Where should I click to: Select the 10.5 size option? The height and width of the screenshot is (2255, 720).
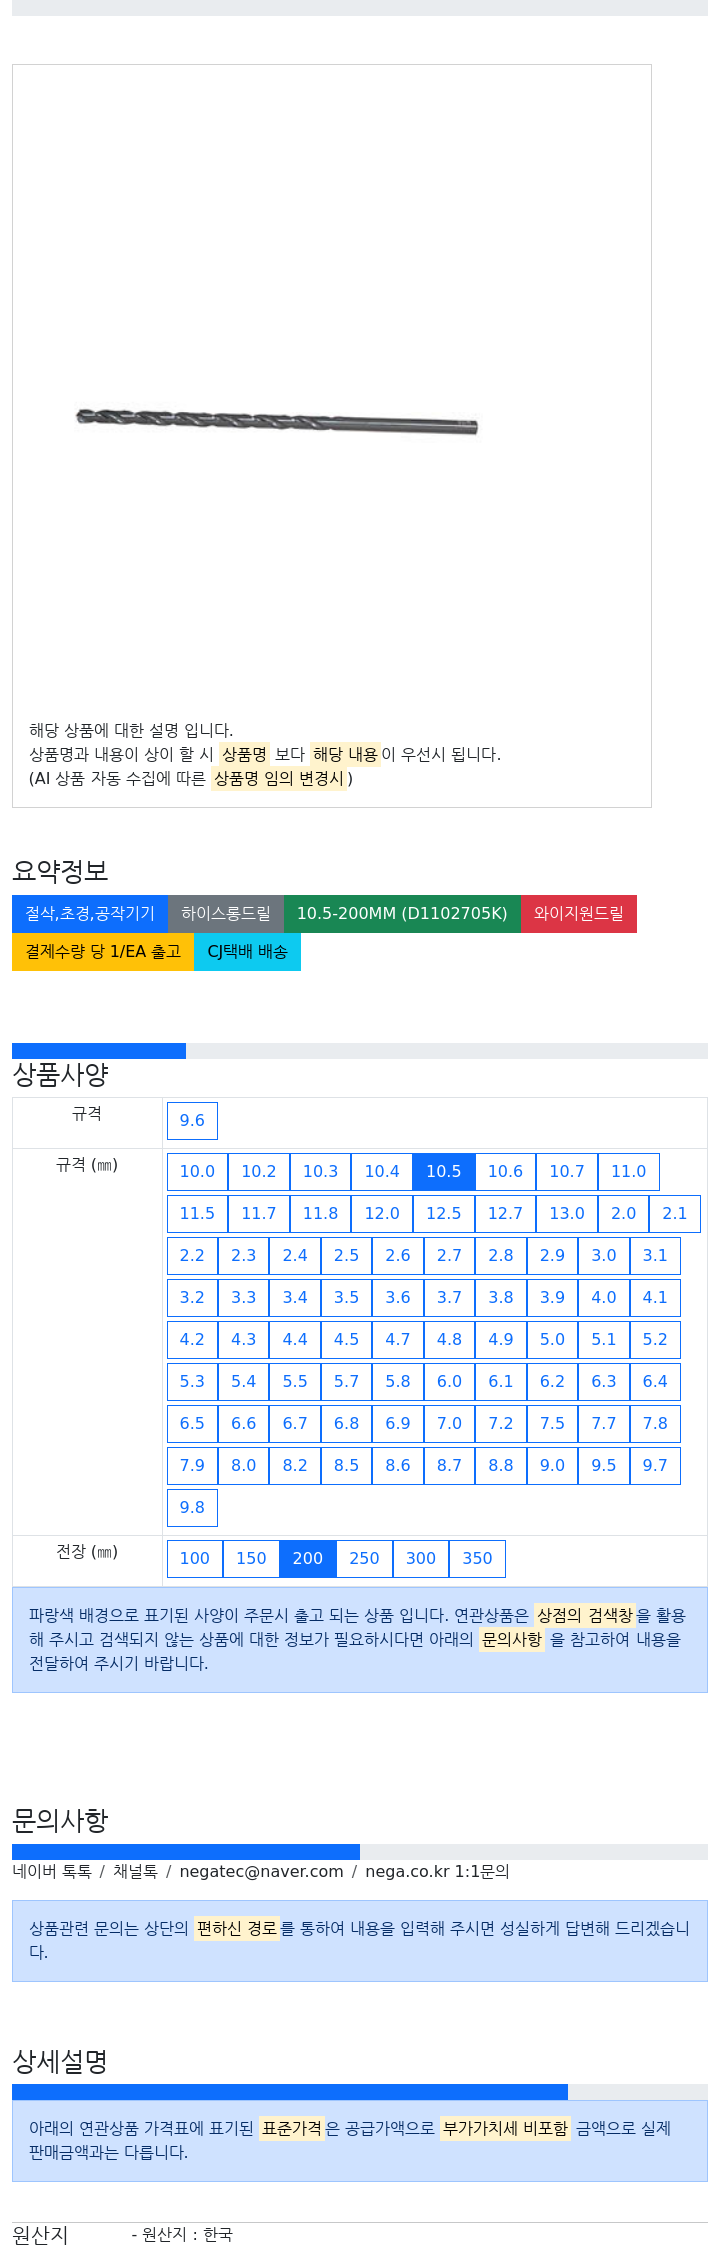click(443, 1171)
